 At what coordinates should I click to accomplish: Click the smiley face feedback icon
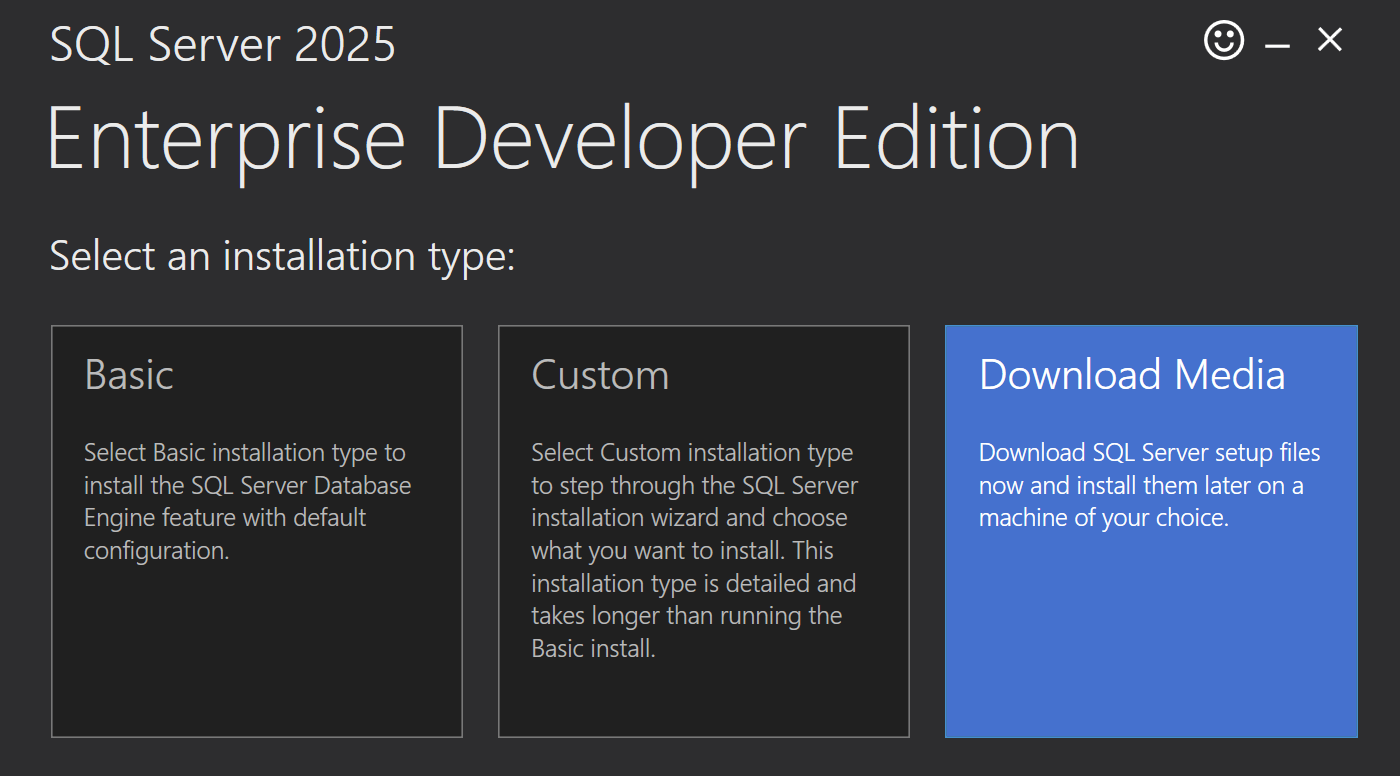pyautogui.click(x=1223, y=41)
